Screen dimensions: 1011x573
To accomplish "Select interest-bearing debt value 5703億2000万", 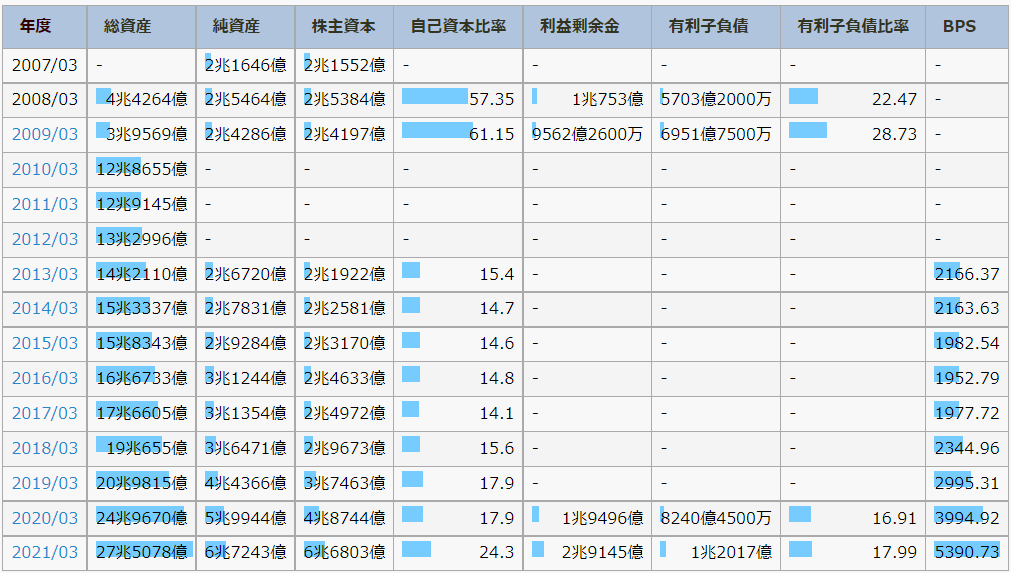I will coord(716,99).
